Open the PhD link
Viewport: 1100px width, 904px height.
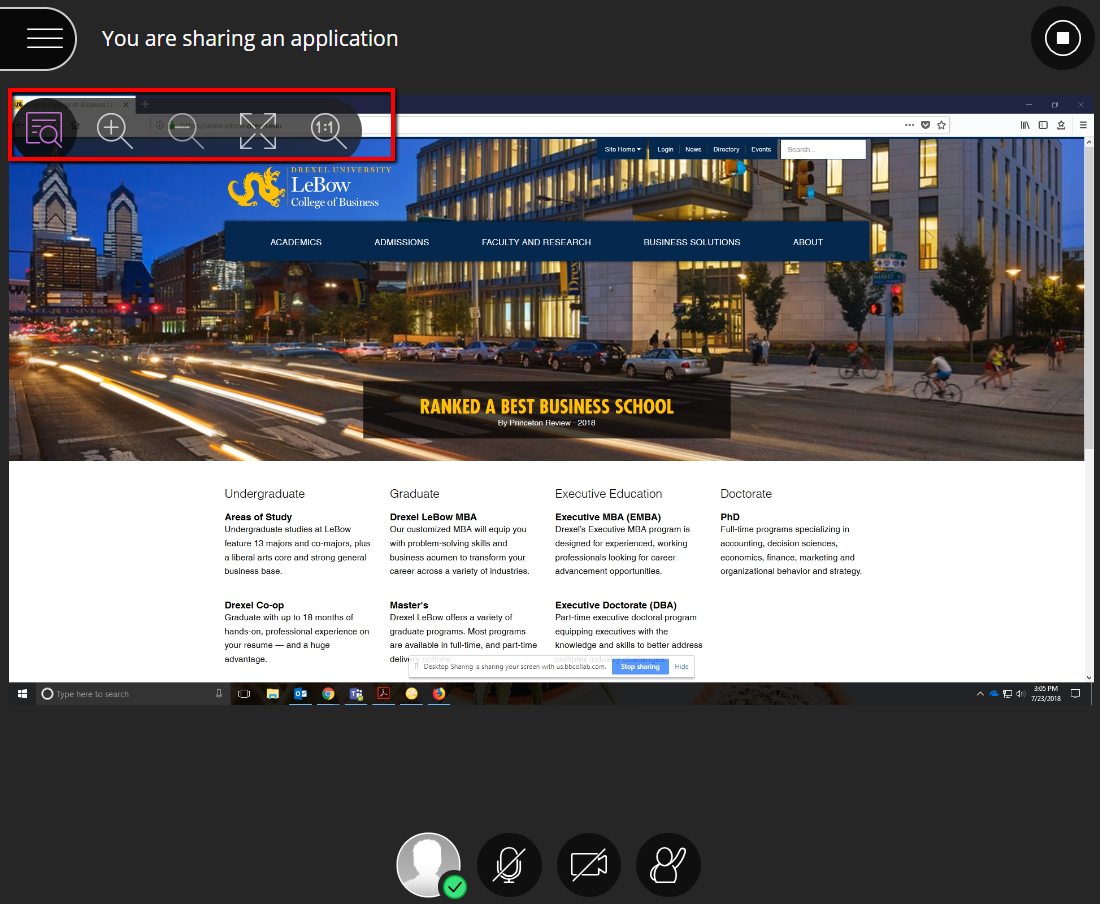click(730, 517)
